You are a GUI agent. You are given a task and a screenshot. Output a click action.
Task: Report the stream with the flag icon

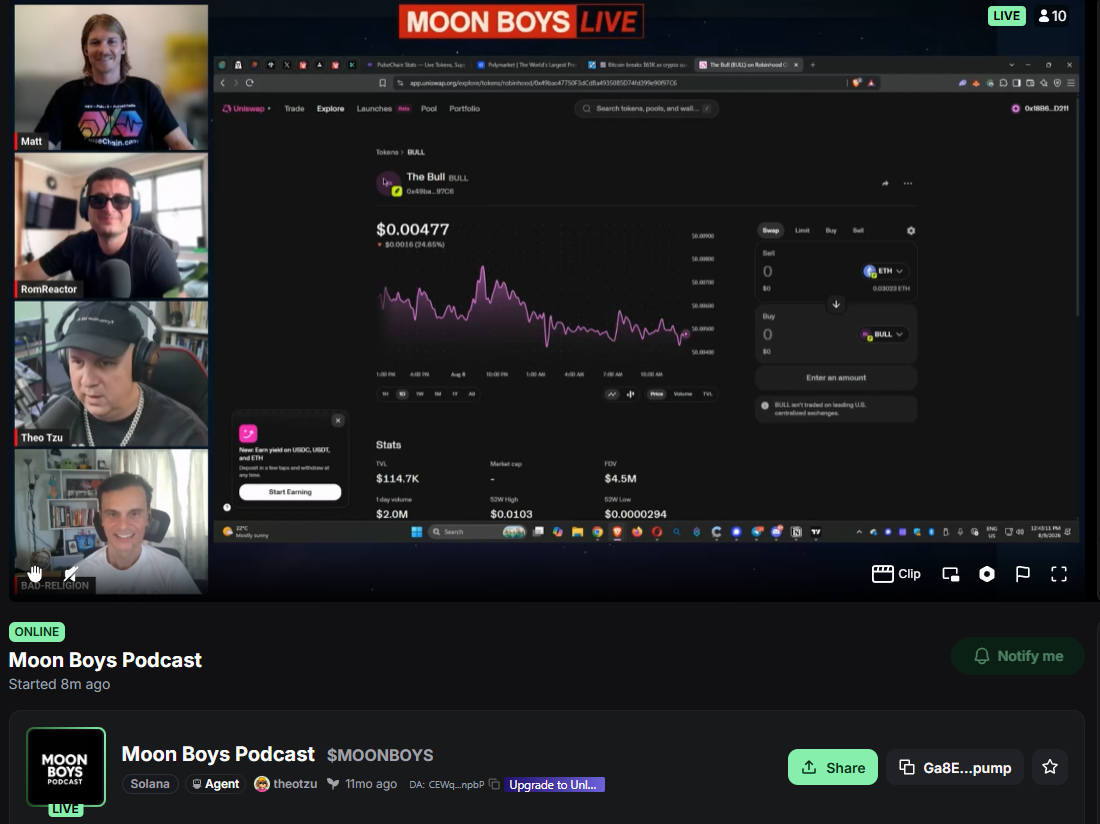click(1023, 574)
